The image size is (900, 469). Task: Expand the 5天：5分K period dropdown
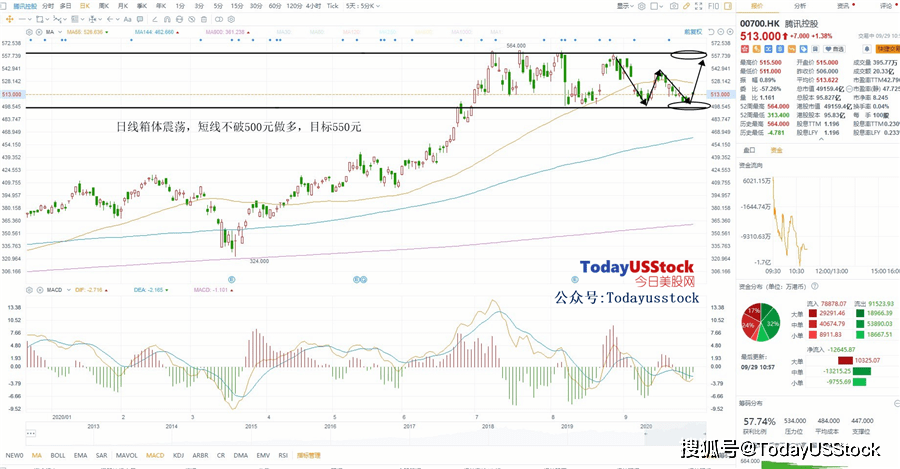359,5
